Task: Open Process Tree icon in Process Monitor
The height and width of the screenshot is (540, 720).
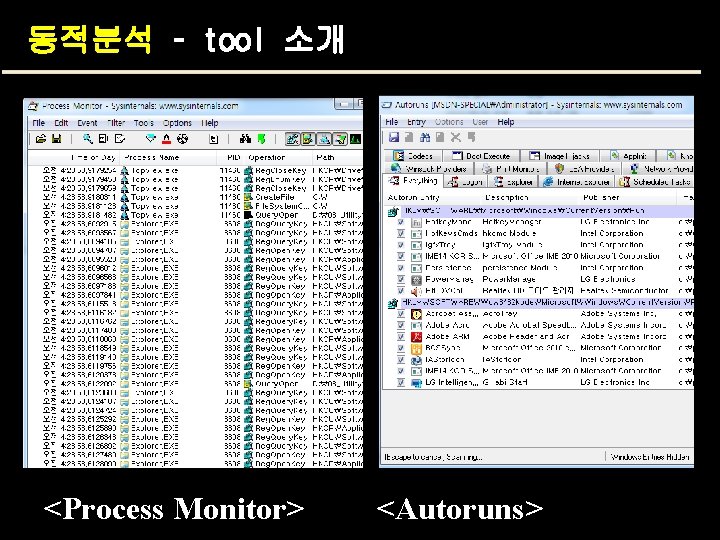Action: pyautogui.click(x=214, y=139)
